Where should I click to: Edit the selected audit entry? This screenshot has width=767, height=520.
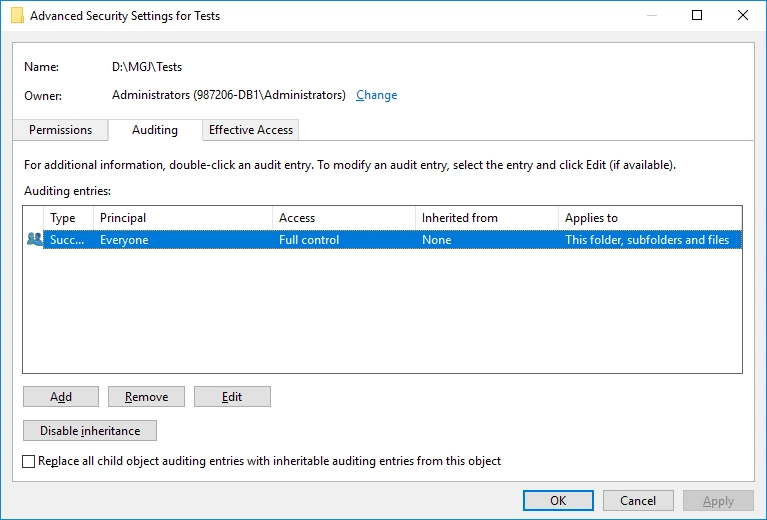click(x=232, y=397)
